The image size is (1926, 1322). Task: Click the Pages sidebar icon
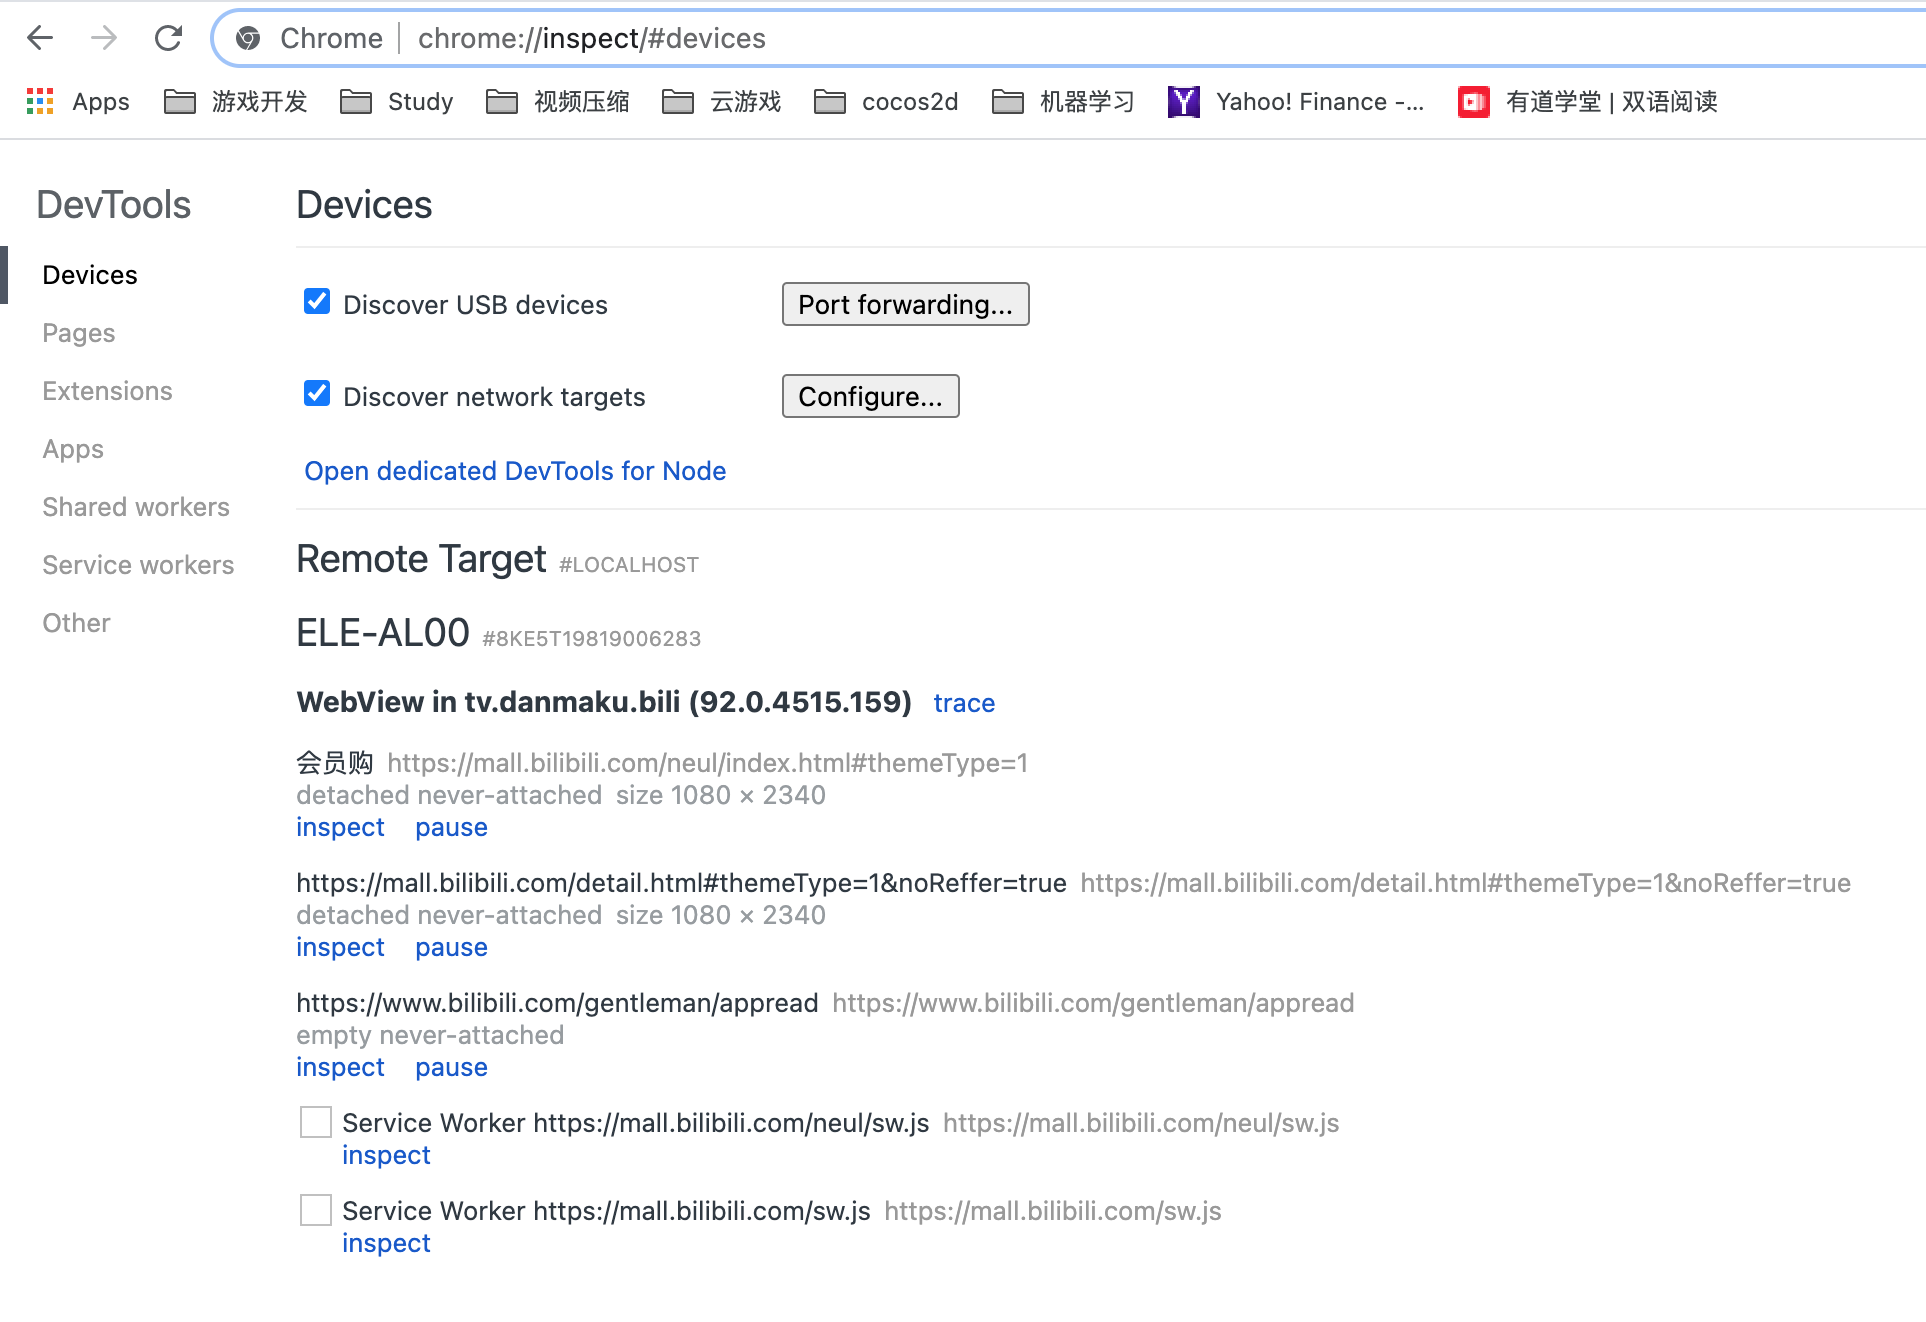80,332
